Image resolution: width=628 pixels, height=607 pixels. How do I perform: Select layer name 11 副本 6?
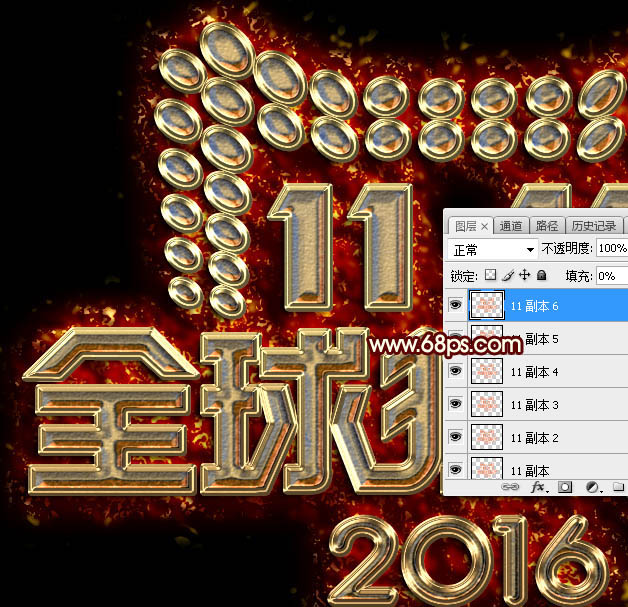tap(534, 306)
